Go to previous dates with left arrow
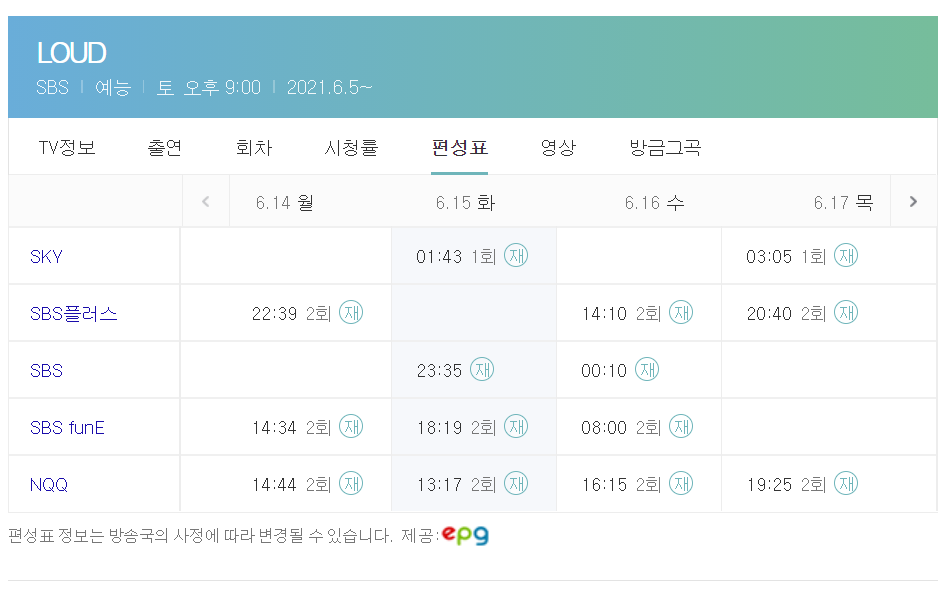 coord(206,202)
